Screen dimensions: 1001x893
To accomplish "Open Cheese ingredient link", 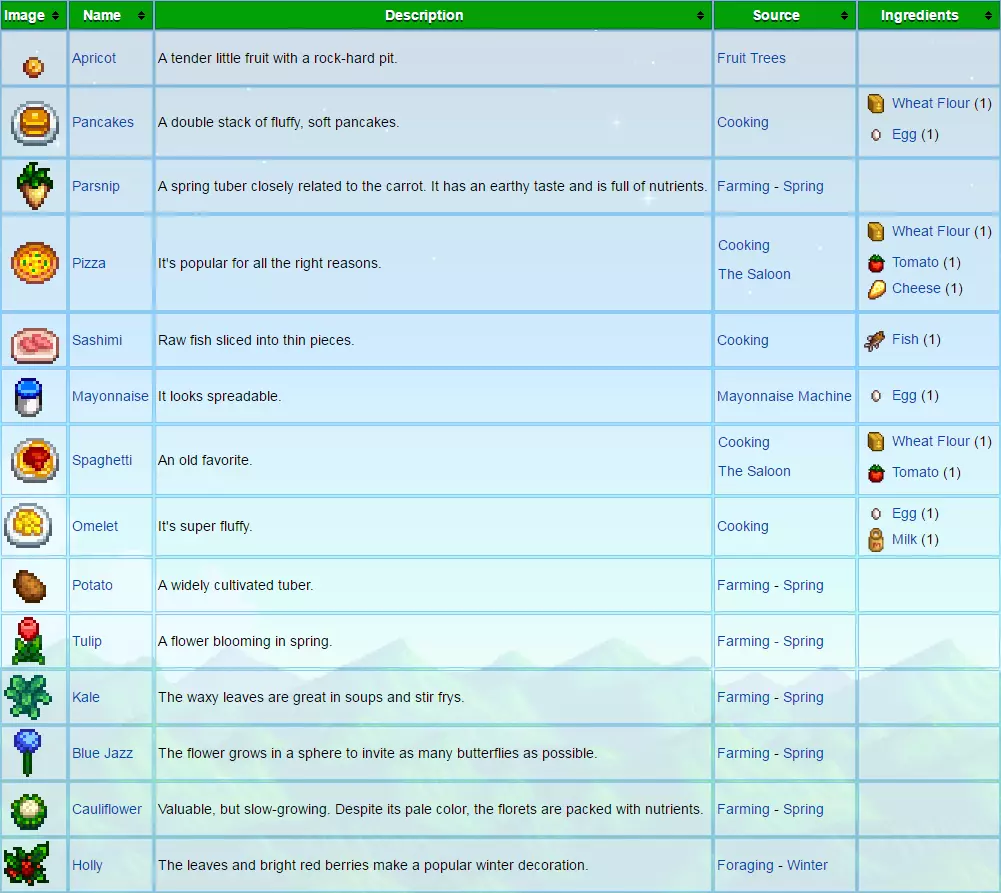I will 916,289.
